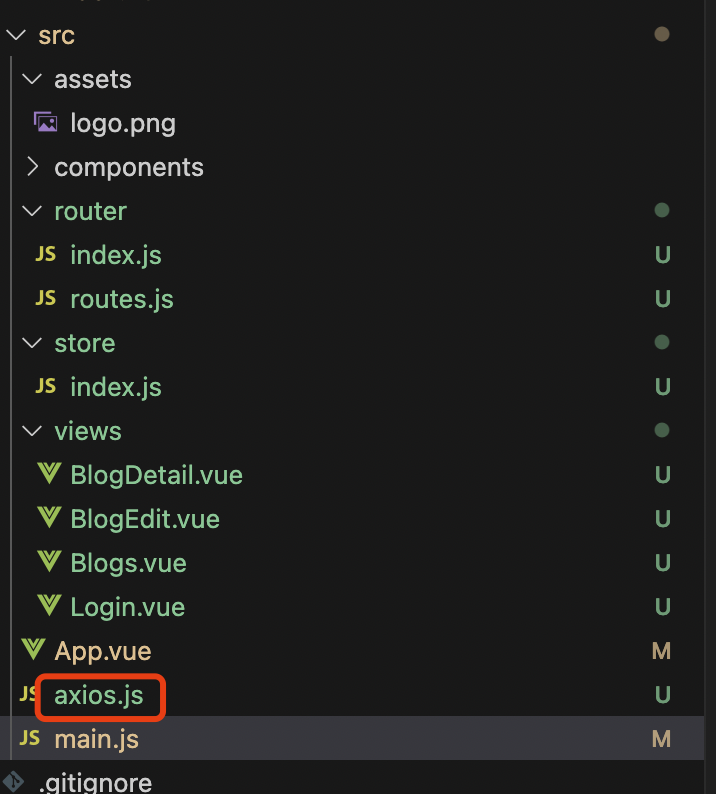Click the Vue icon next to Login.vue

point(47,607)
